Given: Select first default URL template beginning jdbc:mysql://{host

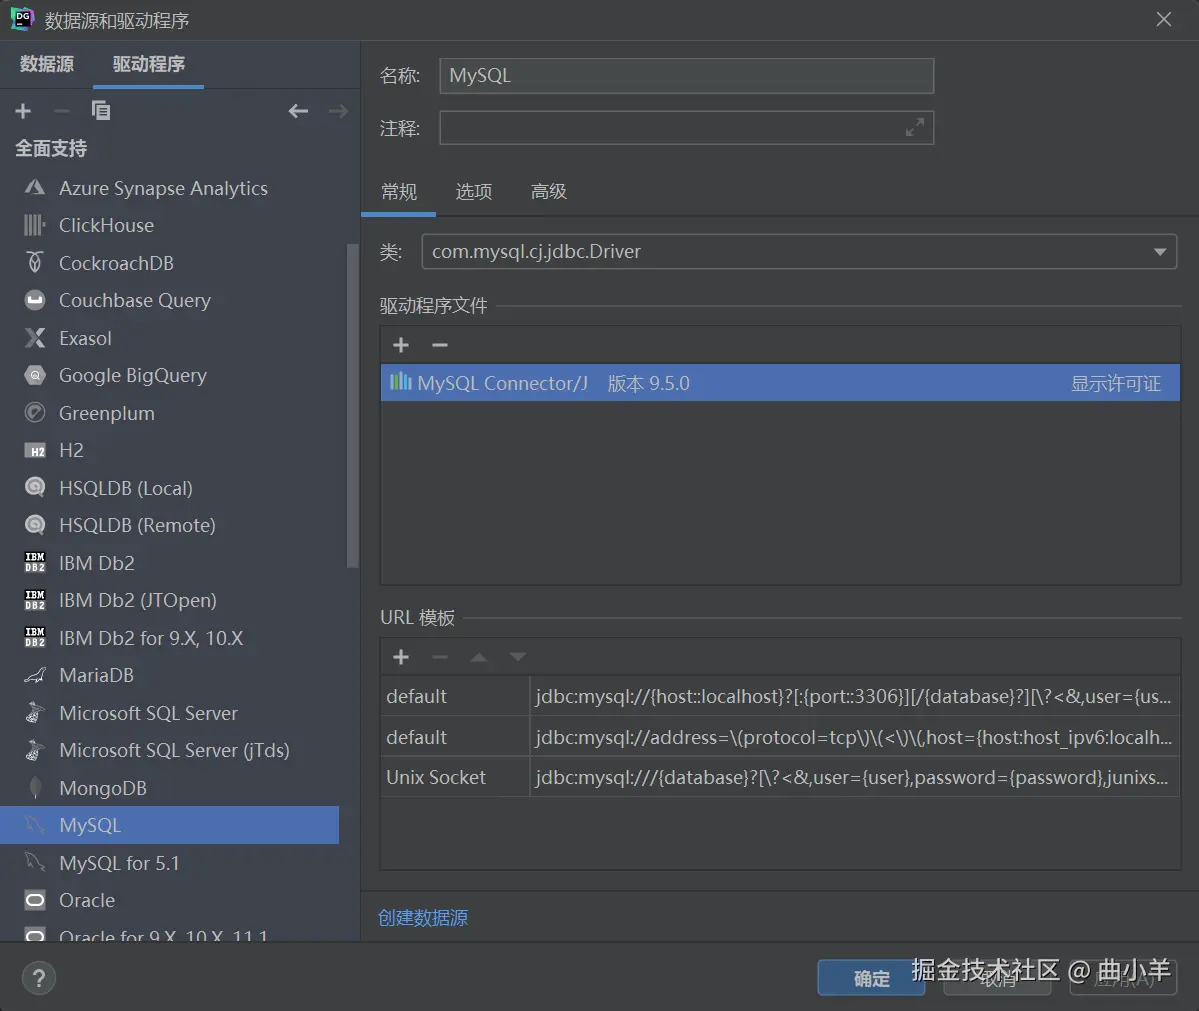Looking at the screenshot, I should 780,697.
